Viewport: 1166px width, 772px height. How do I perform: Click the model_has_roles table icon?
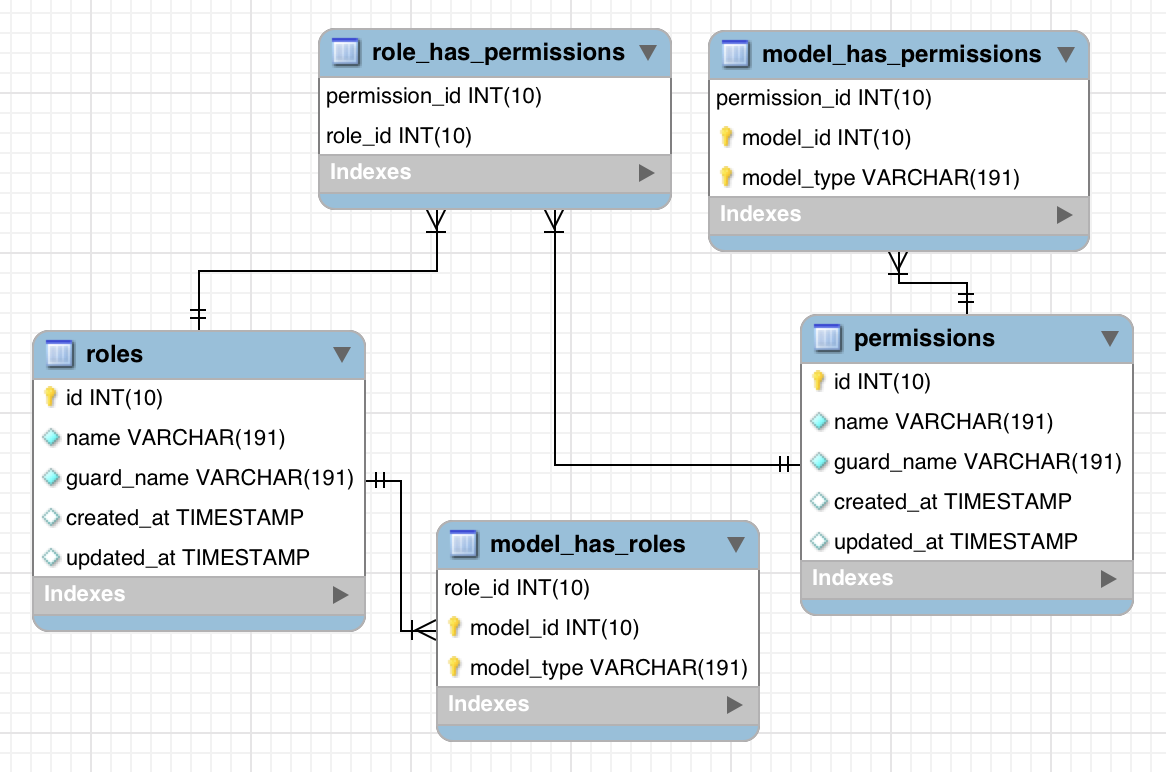(x=463, y=544)
